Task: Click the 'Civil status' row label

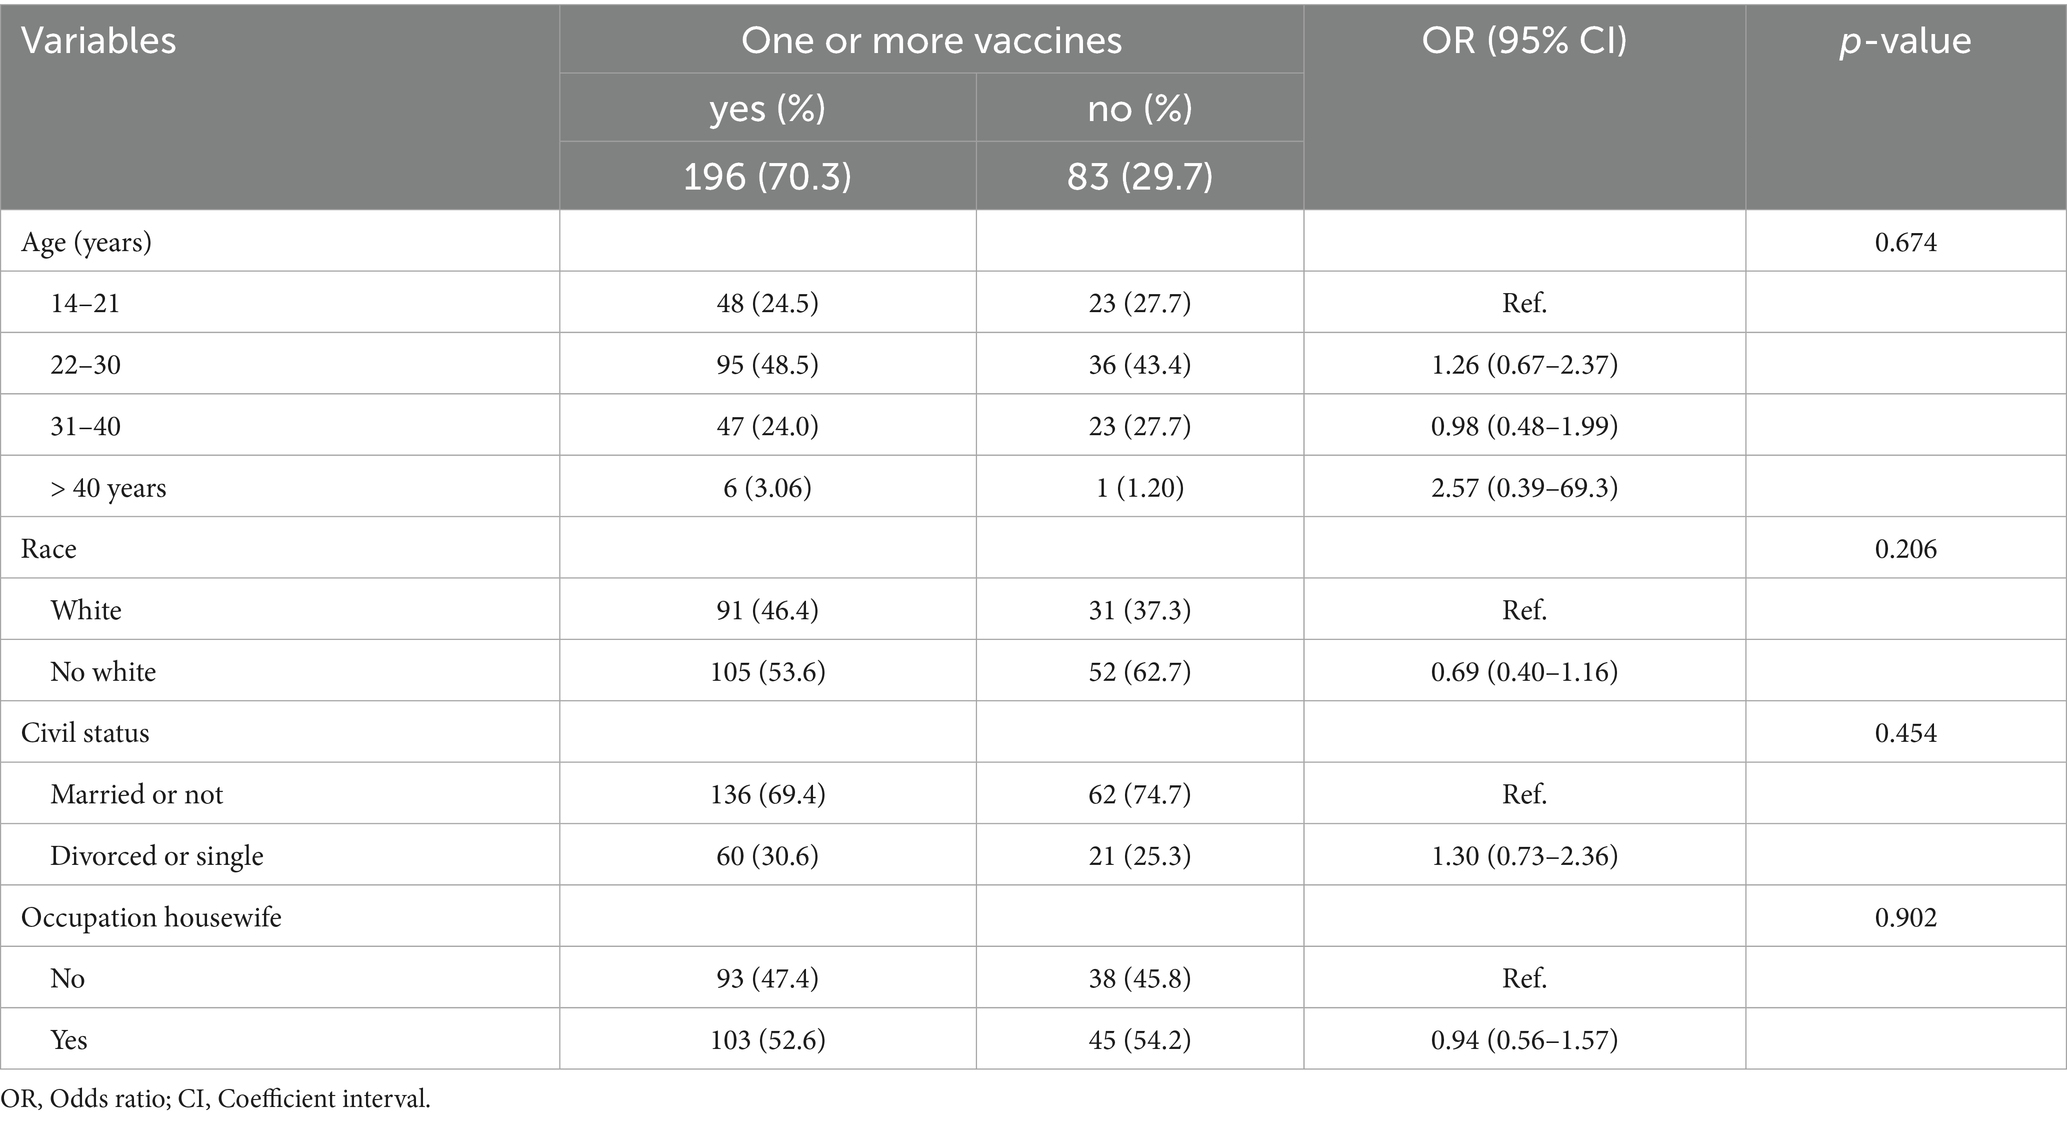Action: pyautogui.click(x=85, y=733)
